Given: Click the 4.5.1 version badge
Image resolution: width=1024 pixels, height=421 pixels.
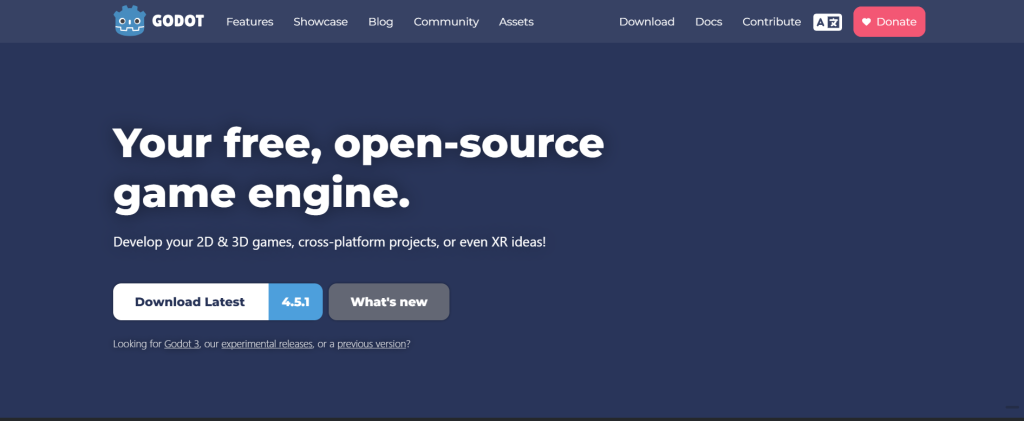Looking at the screenshot, I should [296, 302].
